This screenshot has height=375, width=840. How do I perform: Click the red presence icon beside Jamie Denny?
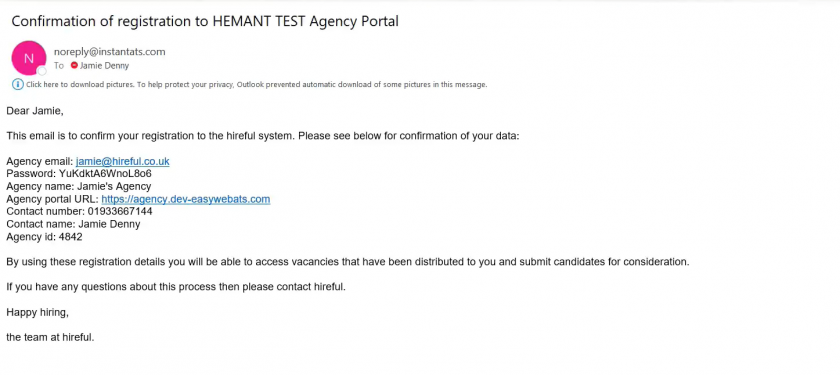74,65
